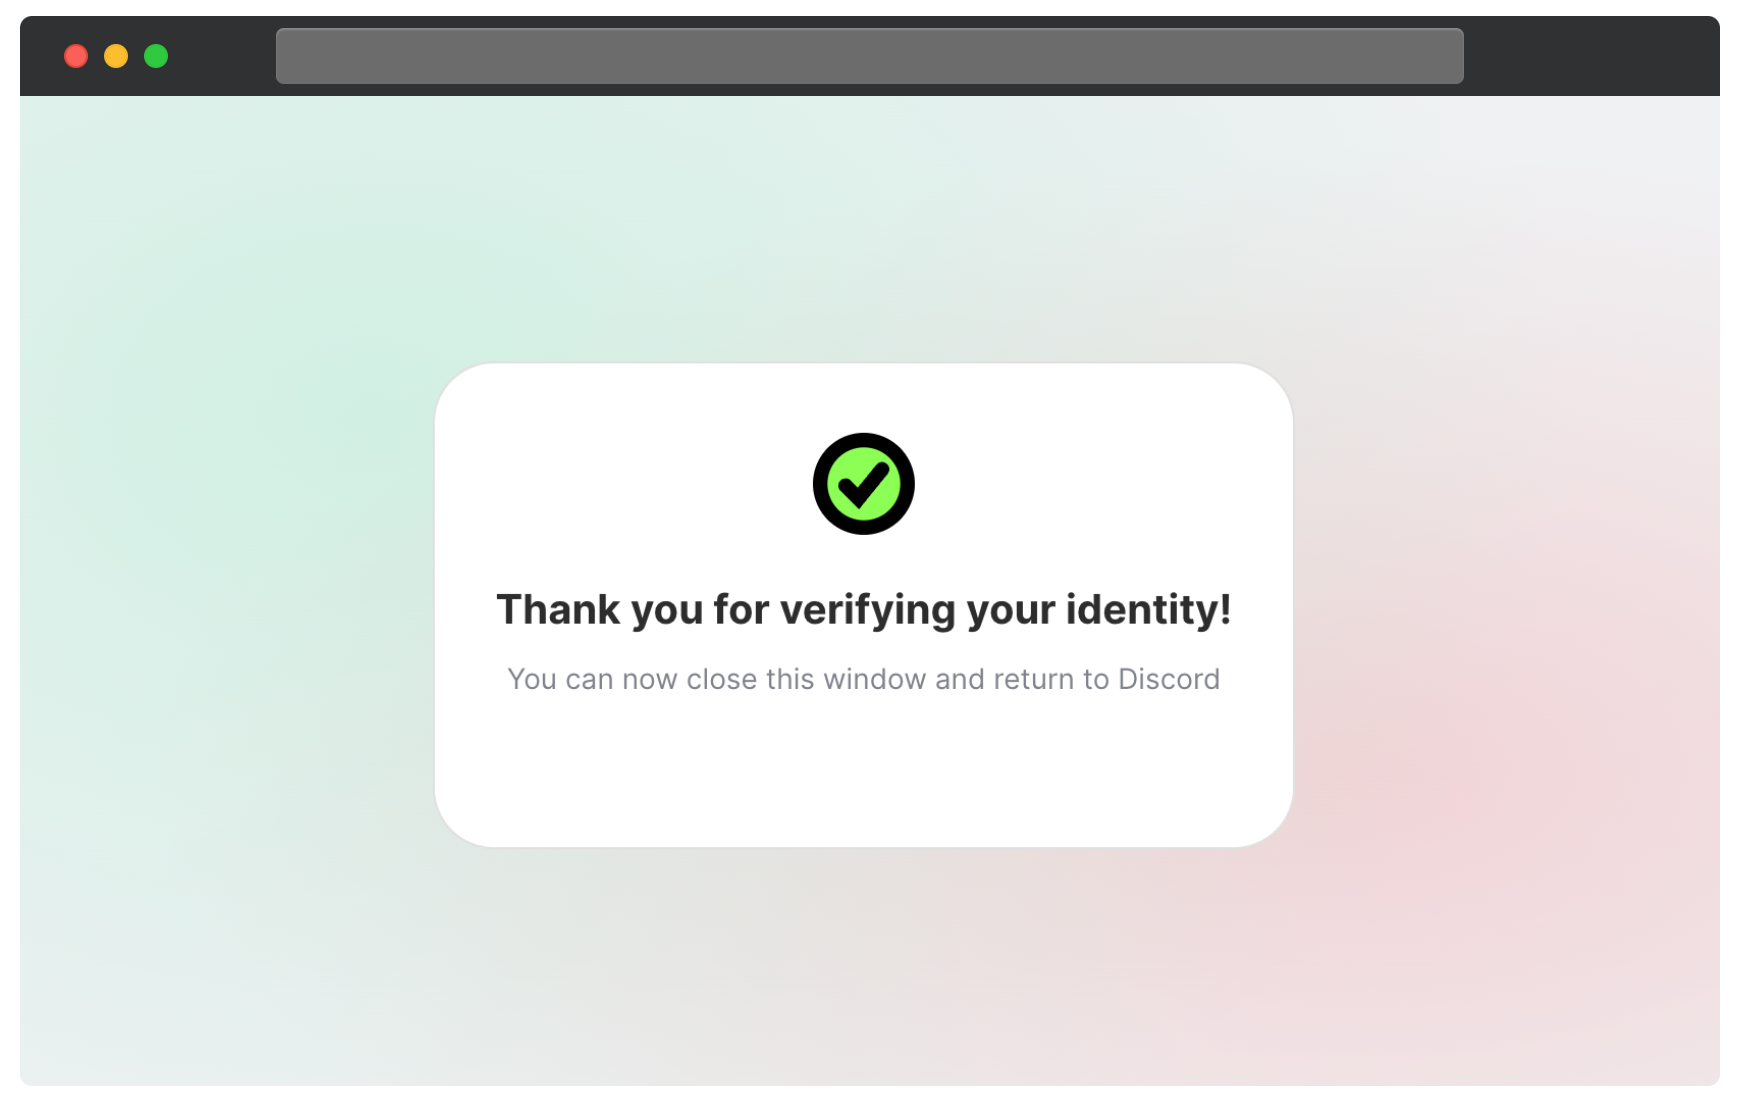Click the pale background above the white card

pos(864,228)
